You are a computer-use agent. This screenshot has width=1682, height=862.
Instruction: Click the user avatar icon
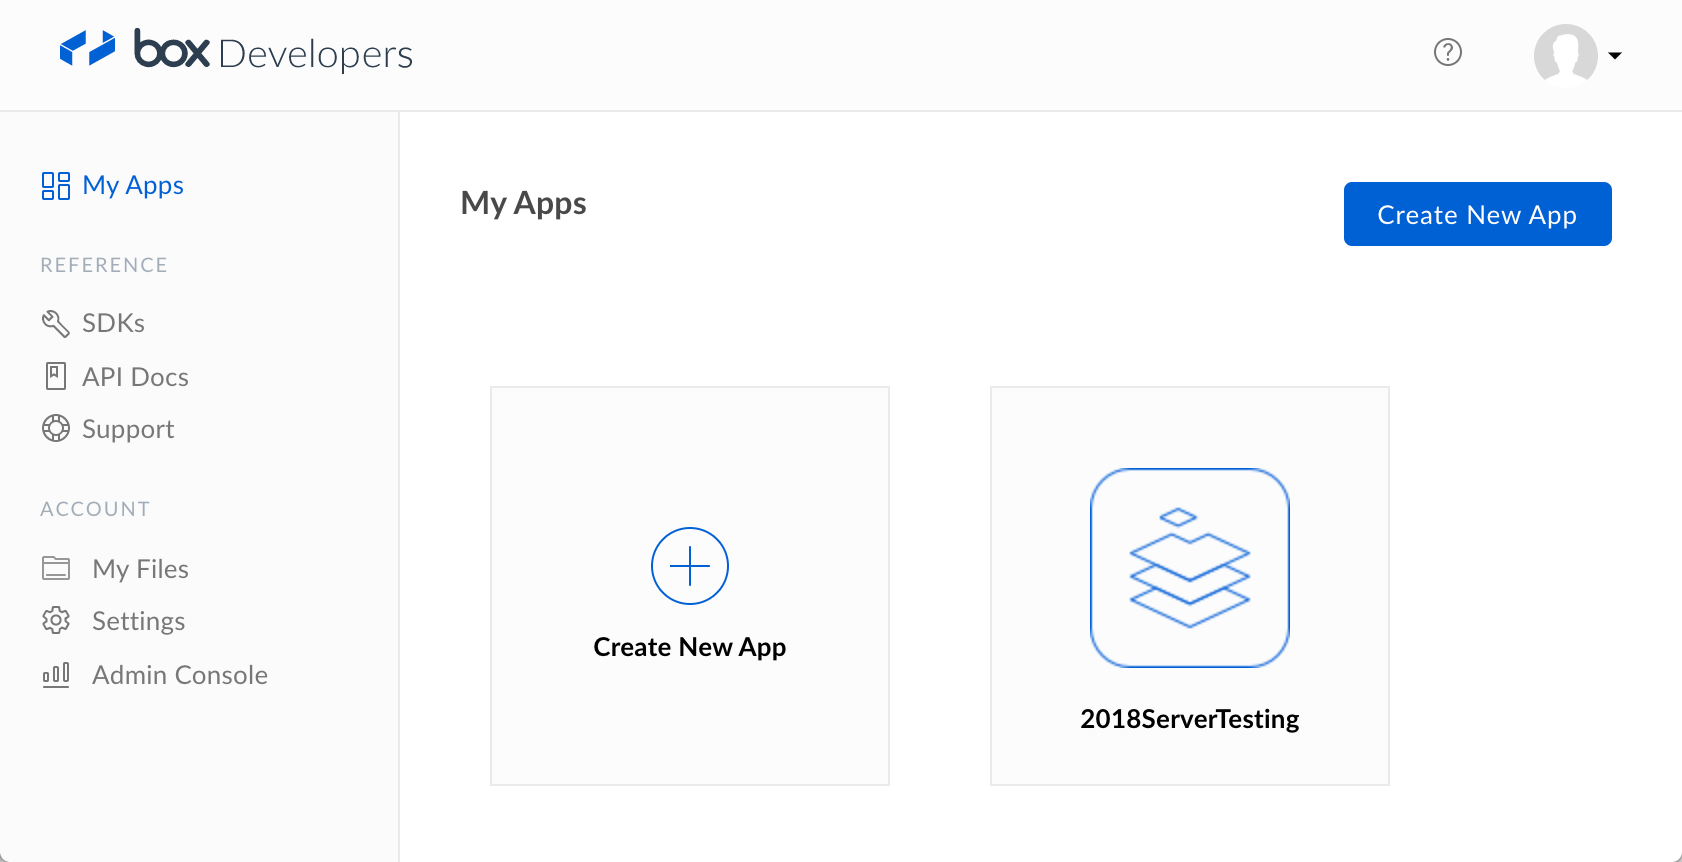1565,55
